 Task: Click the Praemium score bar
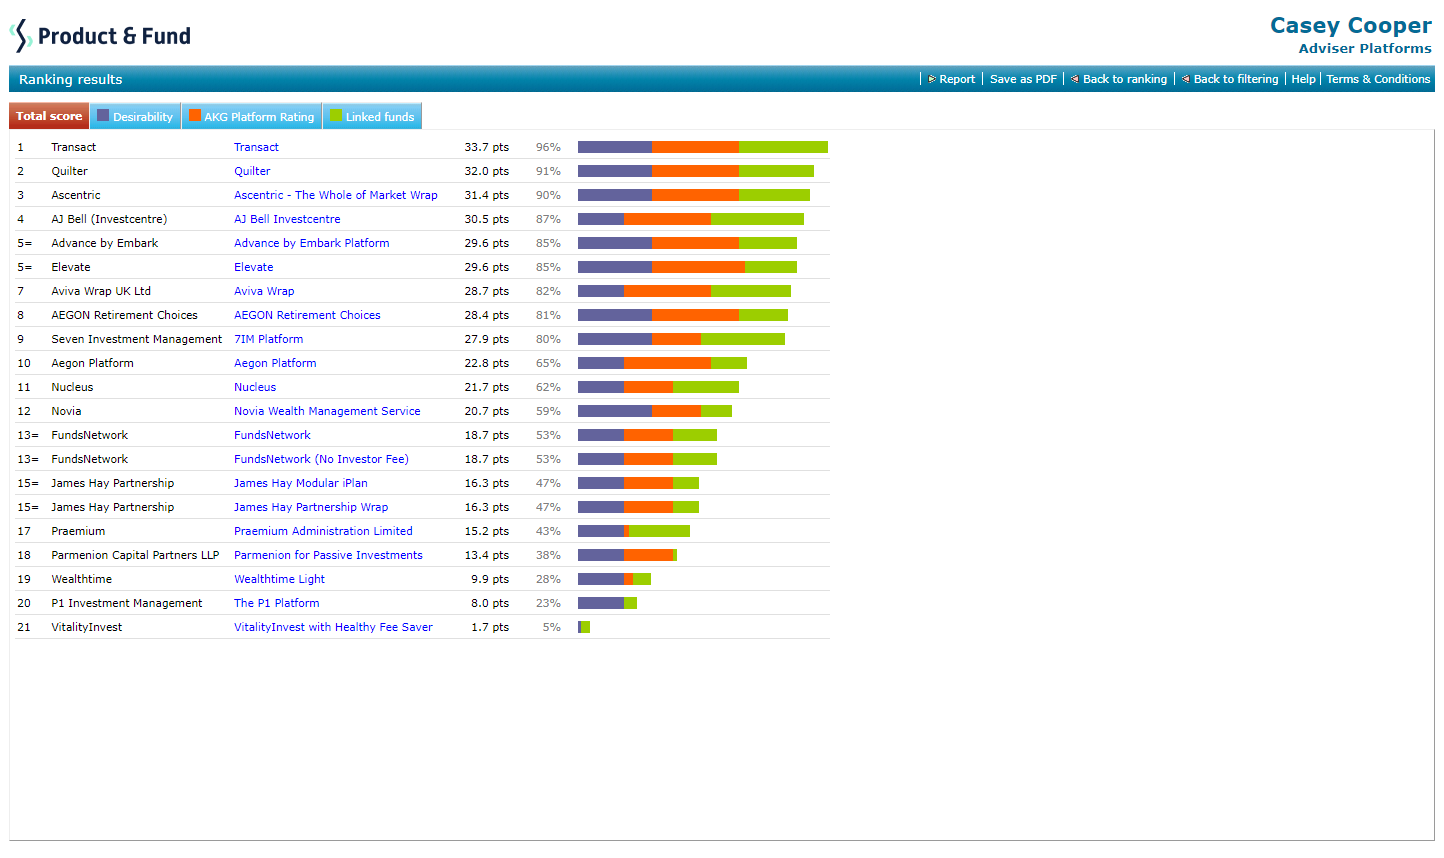tap(634, 531)
